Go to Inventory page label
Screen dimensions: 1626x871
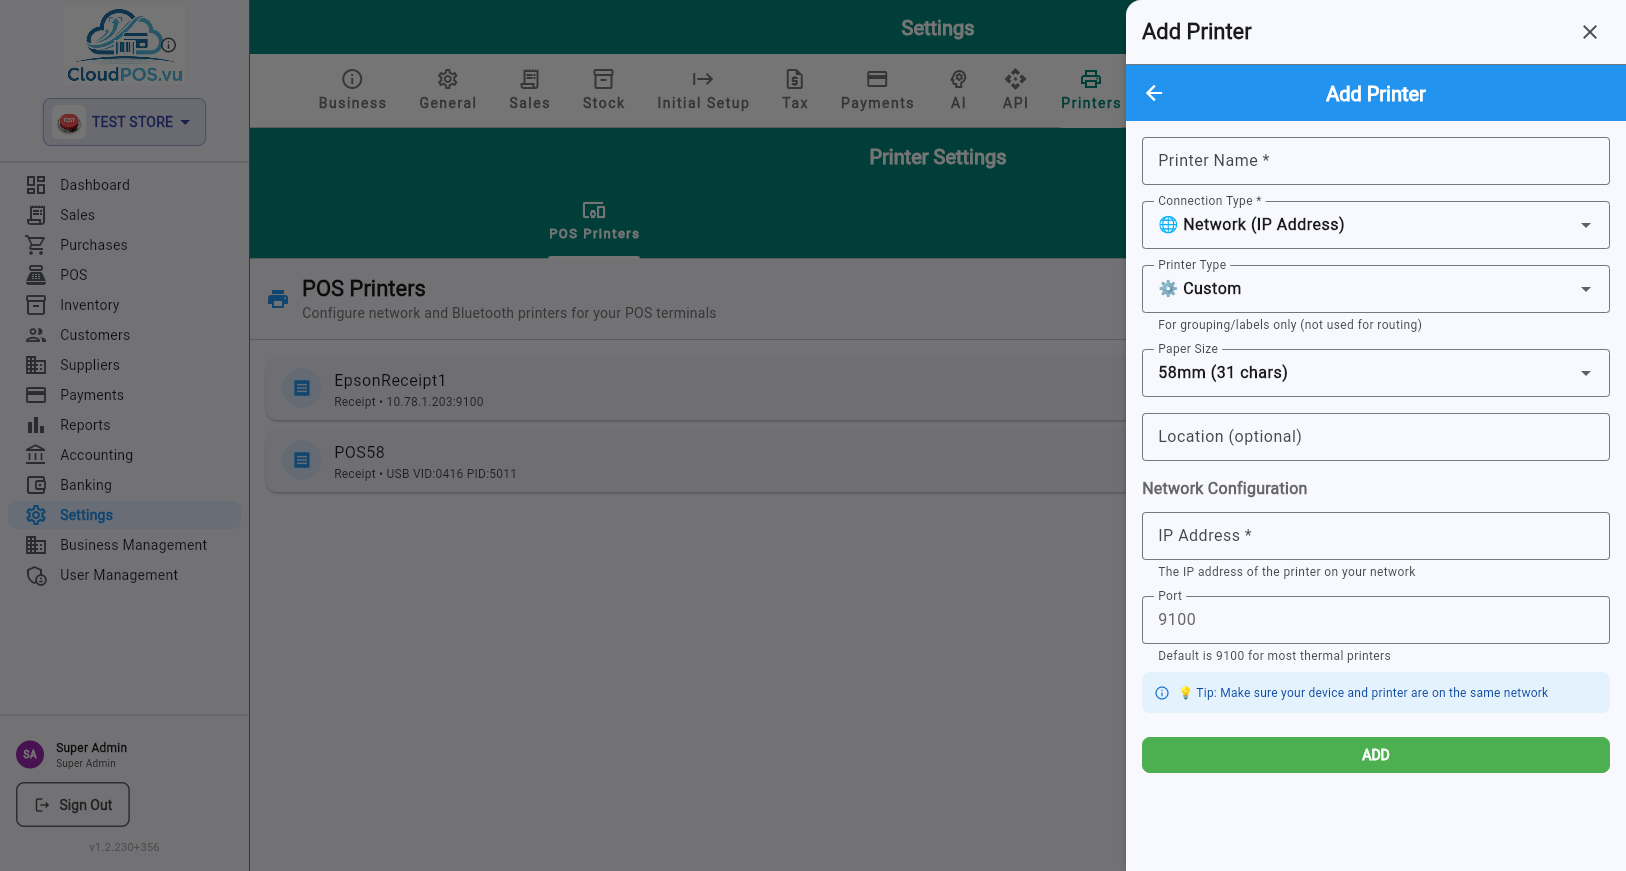tap(89, 305)
